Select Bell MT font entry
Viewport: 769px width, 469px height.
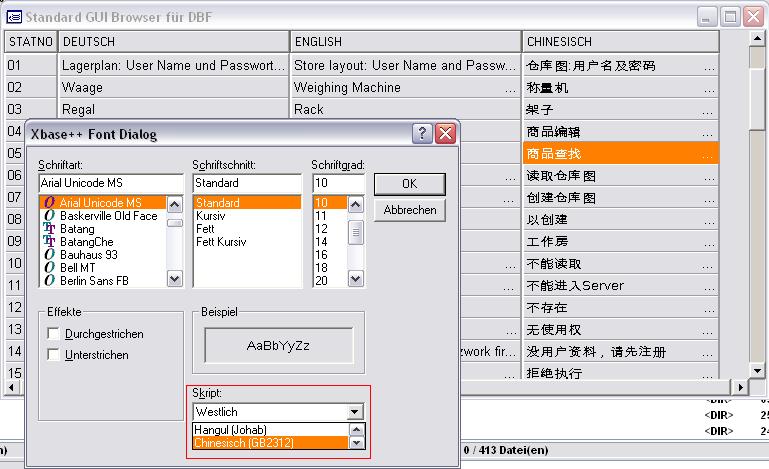point(78,268)
